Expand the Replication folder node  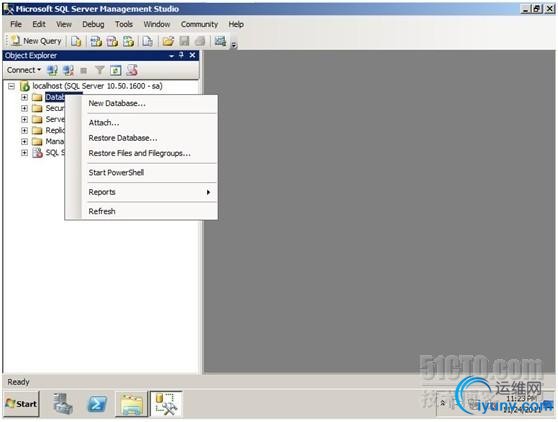click(x=24, y=131)
